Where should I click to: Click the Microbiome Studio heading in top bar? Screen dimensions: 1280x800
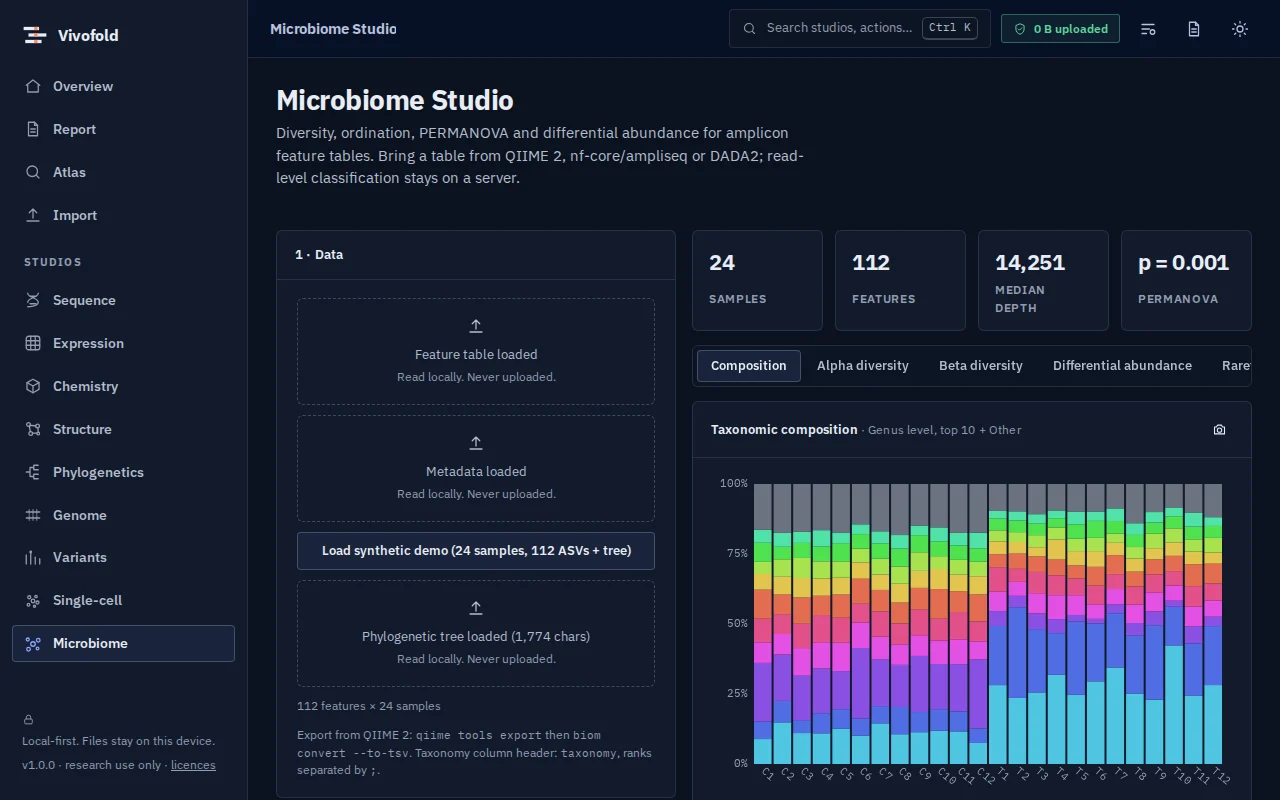(x=333, y=29)
